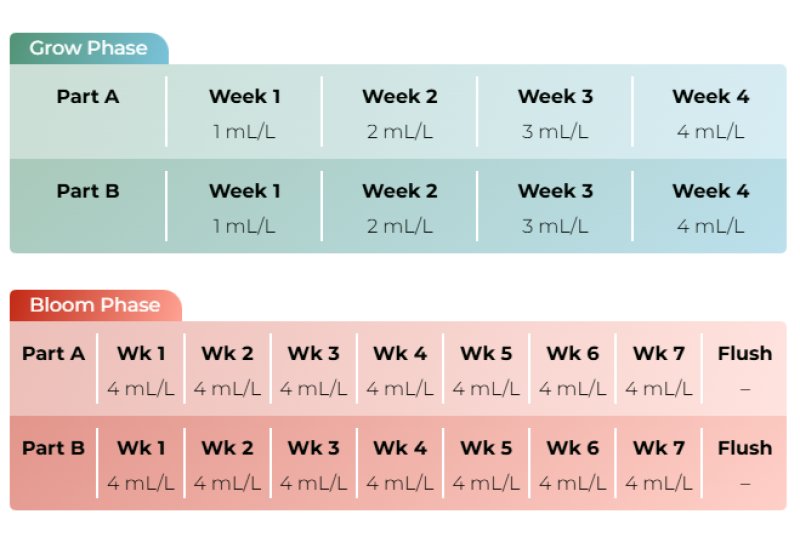Image resolution: width=800 pixels, height=554 pixels.
Task: Click Week 2 cell in Grow Part A row
Action: [x=399, y=112]
